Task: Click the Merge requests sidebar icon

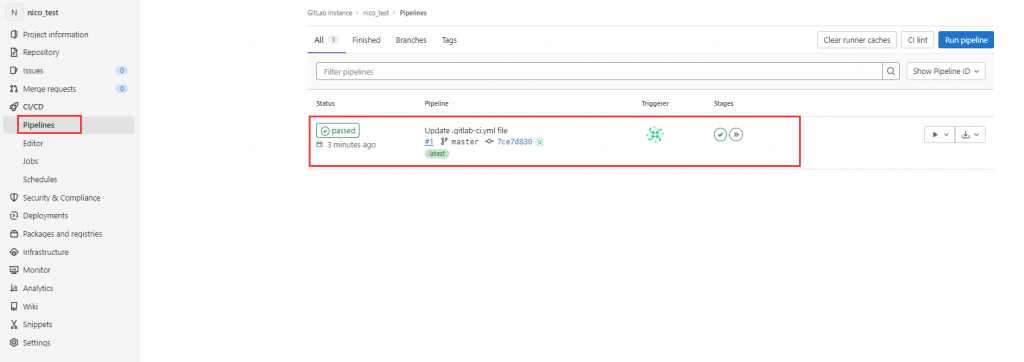Action: (14, 89)
